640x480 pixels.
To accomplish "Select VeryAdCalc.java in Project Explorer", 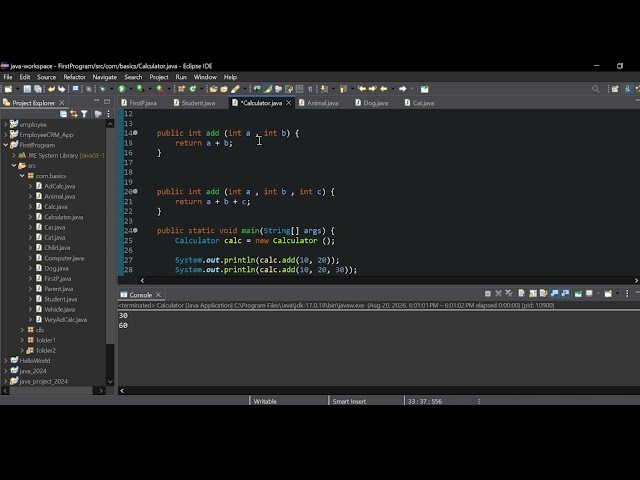I will click(x=65, y=320).
